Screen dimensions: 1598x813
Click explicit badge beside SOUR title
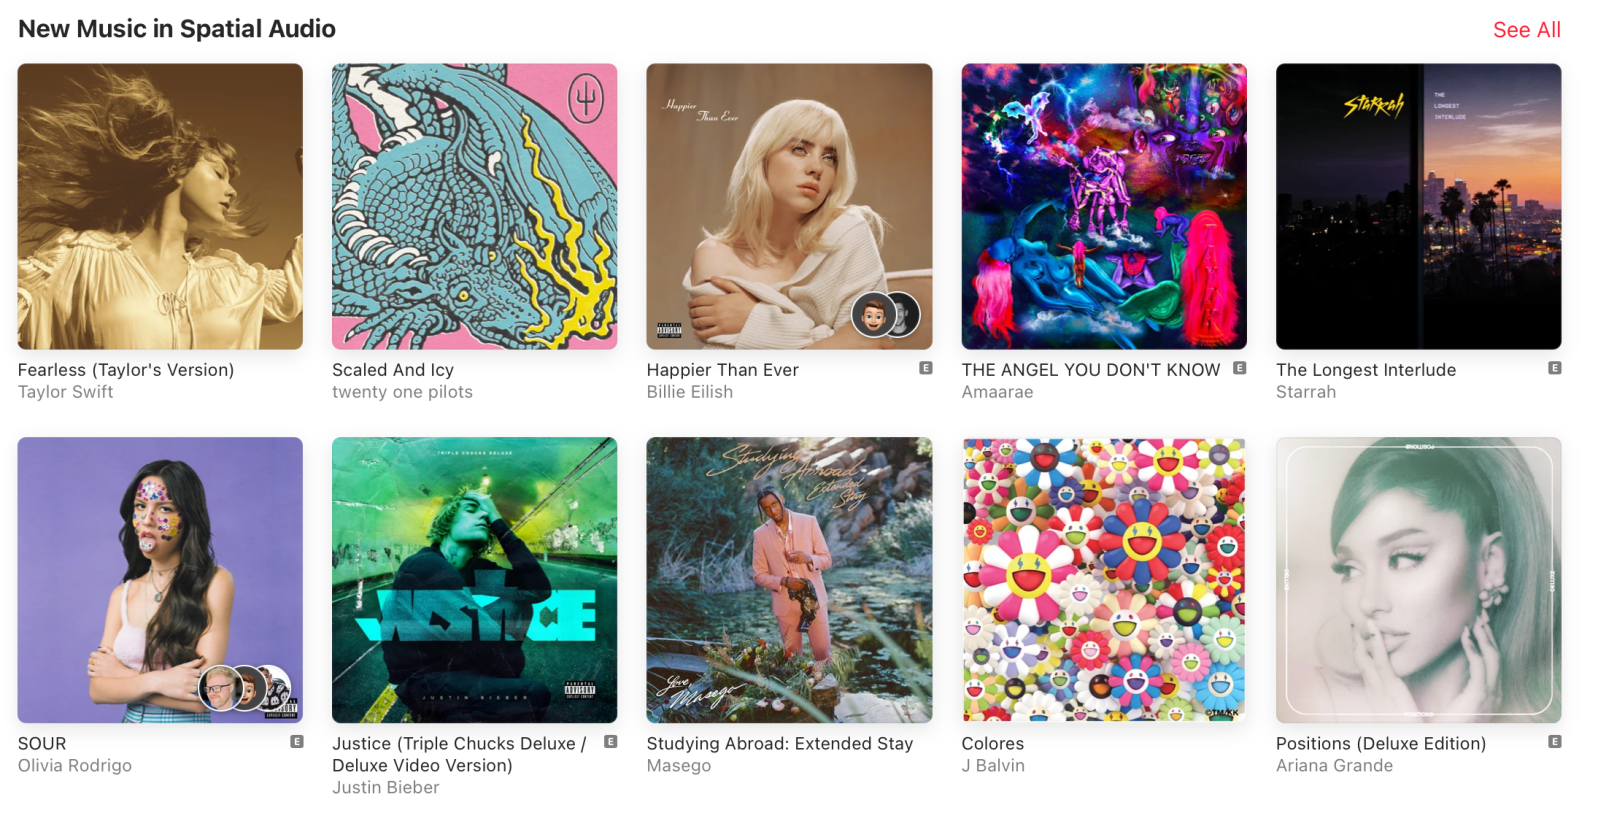point(297,742)
